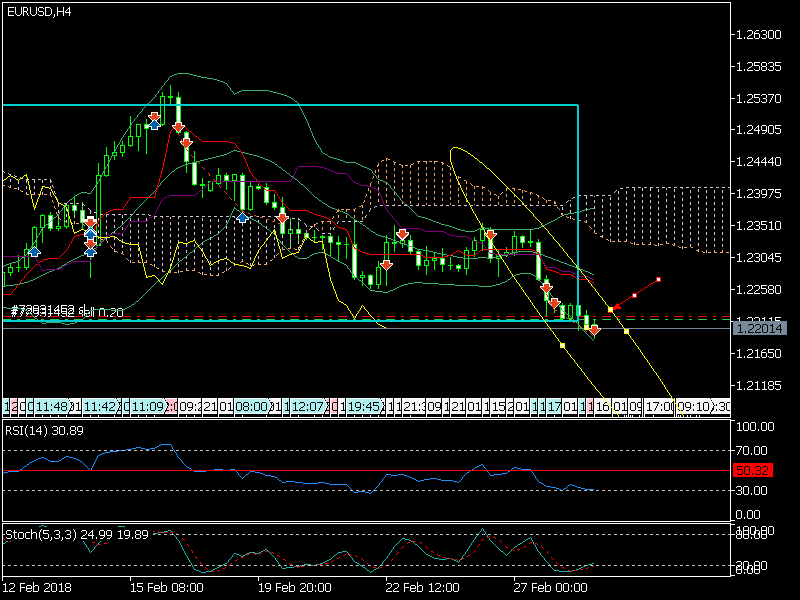Image resolution: width=800 pixels, height=600 pixels.
Task: Select the 08:00 event time marker
Action: click(x=252, y=407)
